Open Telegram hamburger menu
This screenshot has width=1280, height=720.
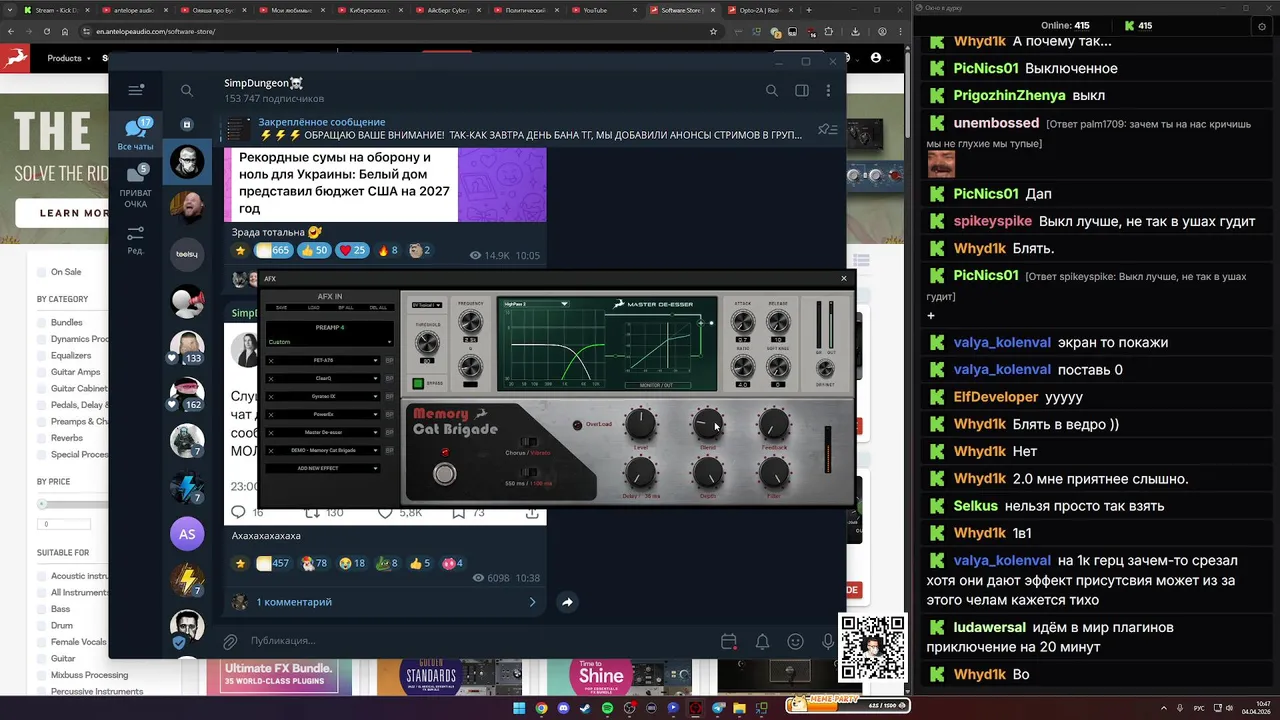pos(136,90)
